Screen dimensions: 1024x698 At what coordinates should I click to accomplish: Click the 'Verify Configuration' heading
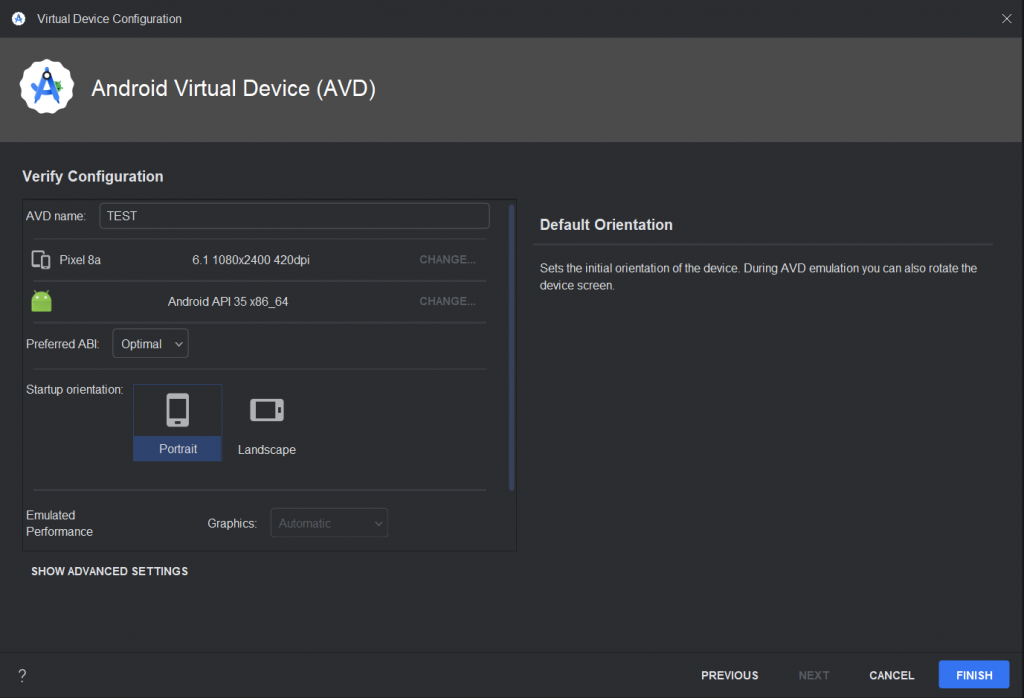pyautogui.click(x=93, y=176)
